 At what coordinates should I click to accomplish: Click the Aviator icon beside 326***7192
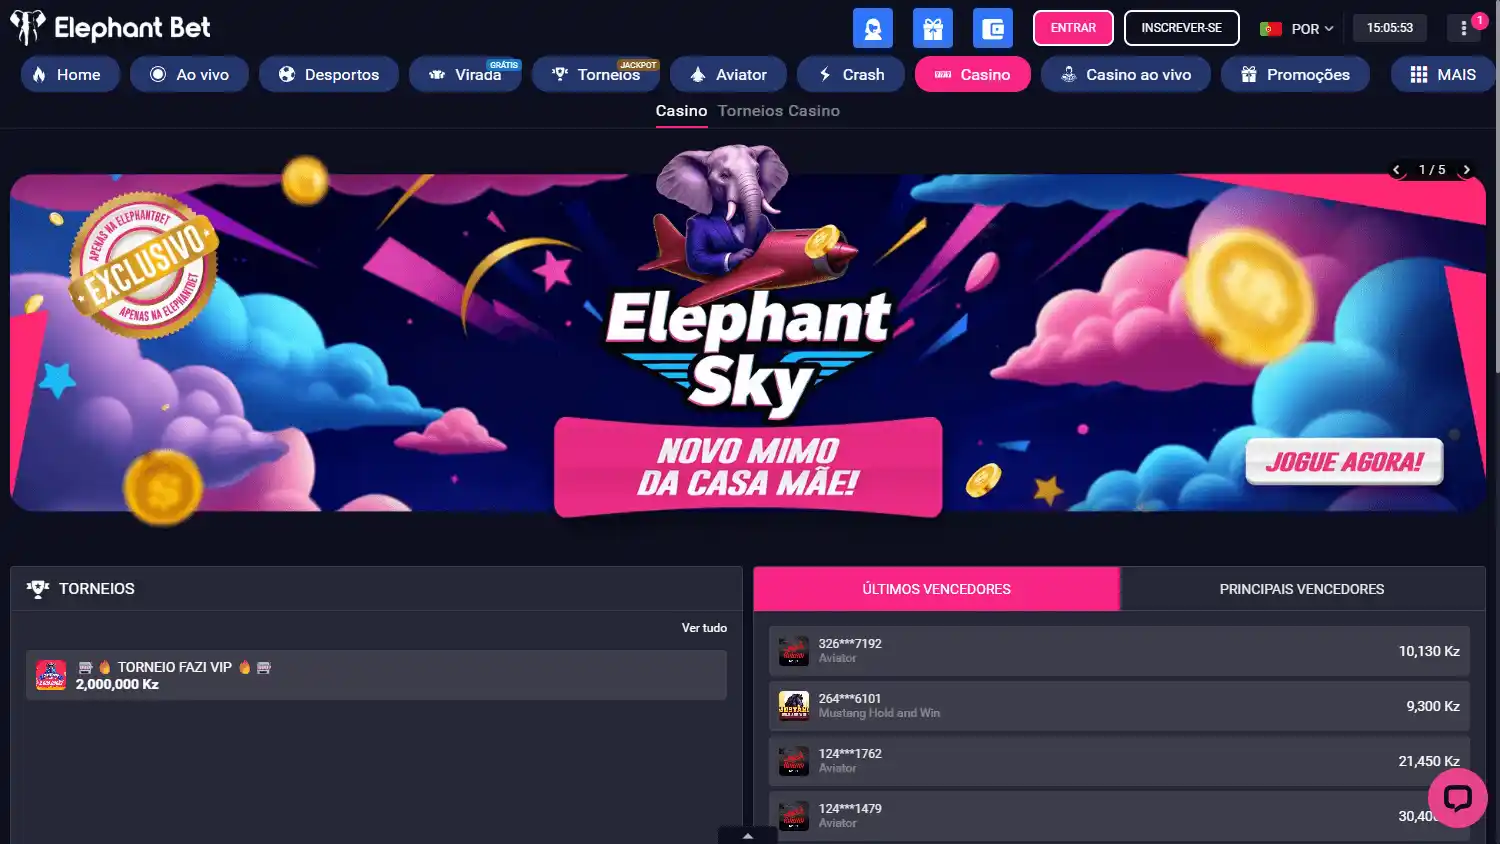point(794,651)
